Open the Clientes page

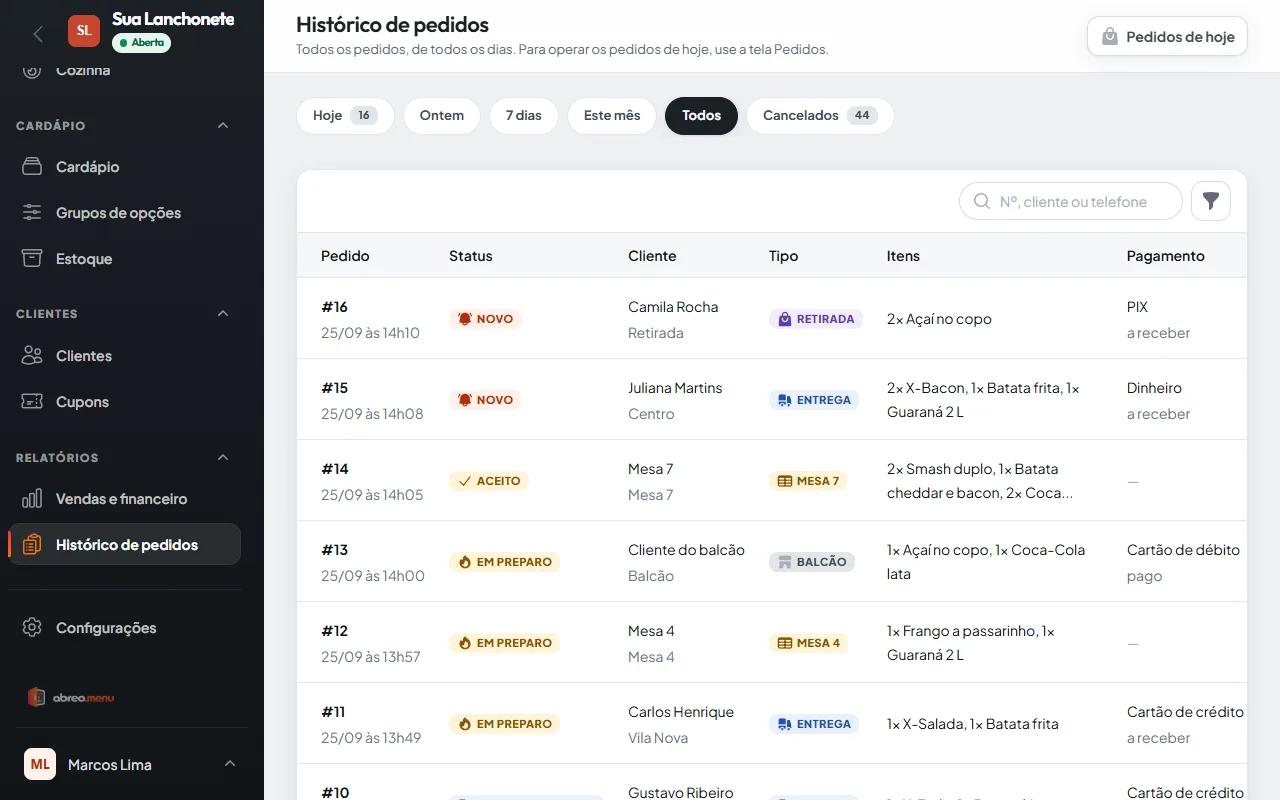124,356
